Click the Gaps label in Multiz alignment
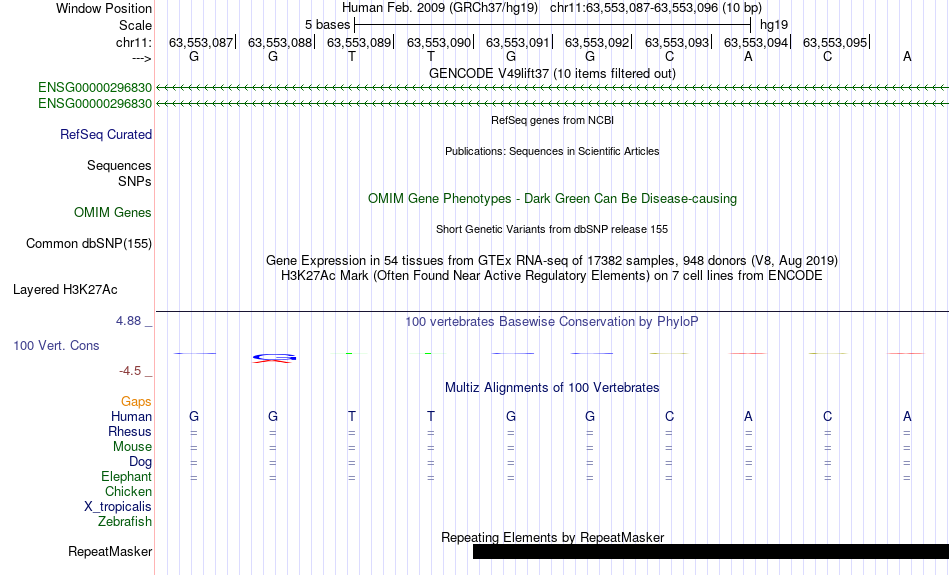 click(x=136, y=401)
